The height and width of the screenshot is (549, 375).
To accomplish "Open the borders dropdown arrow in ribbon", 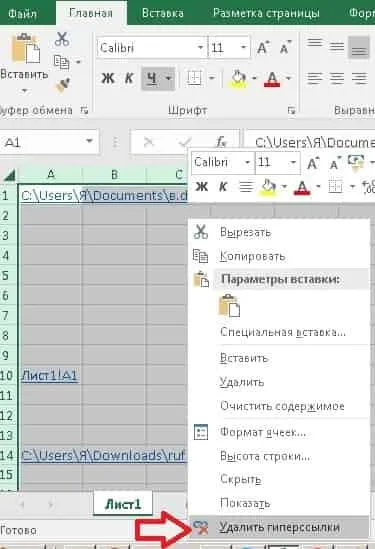I will (212, 78).
